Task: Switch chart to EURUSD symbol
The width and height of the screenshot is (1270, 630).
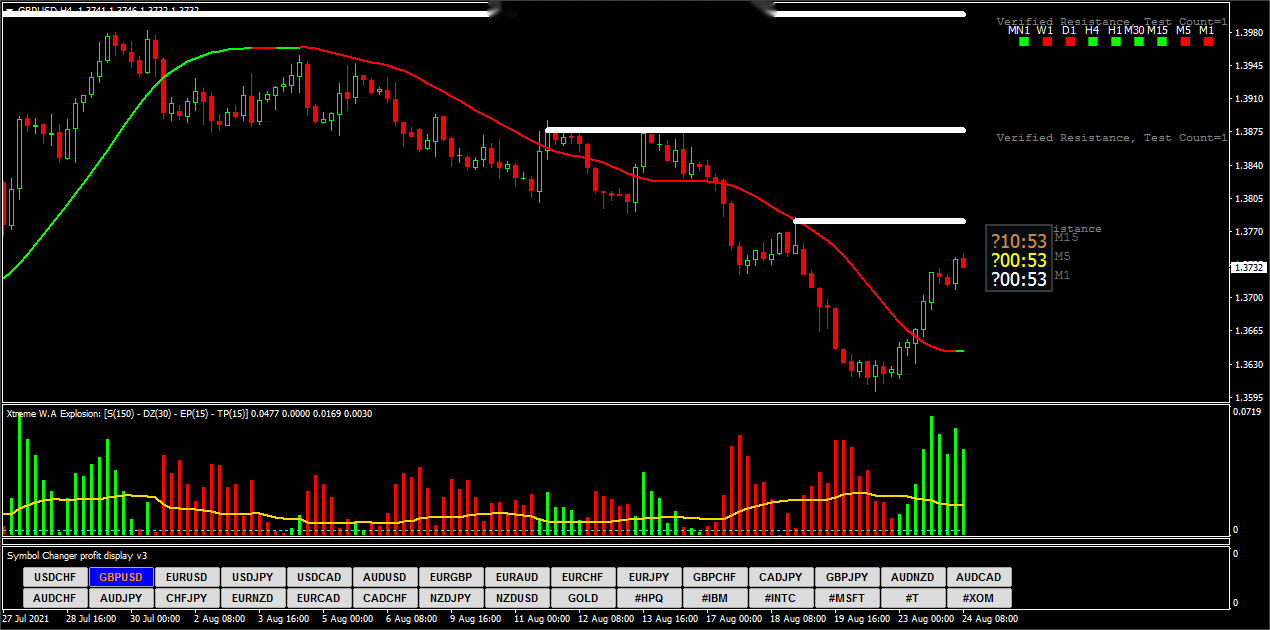Action: click(x=187, y=577)
